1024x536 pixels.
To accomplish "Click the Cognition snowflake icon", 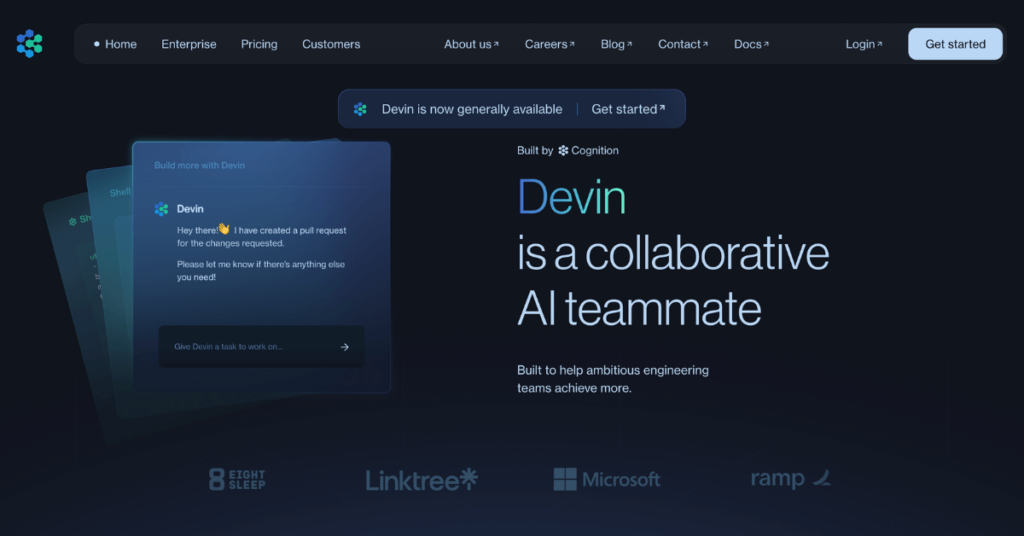I will 563,151.
